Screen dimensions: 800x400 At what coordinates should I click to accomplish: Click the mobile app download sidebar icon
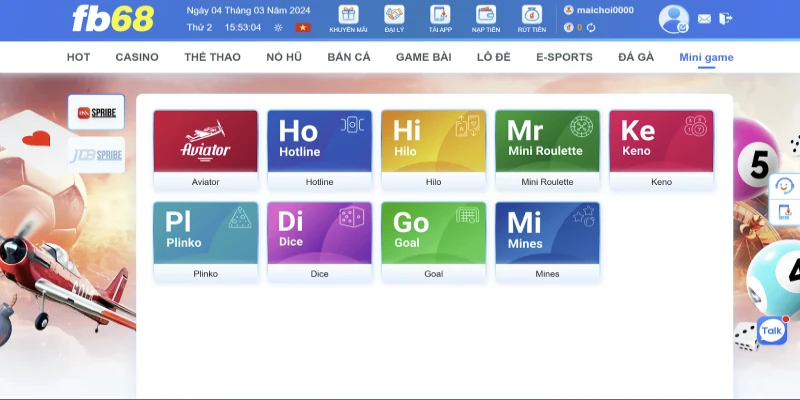coord(784,212)
